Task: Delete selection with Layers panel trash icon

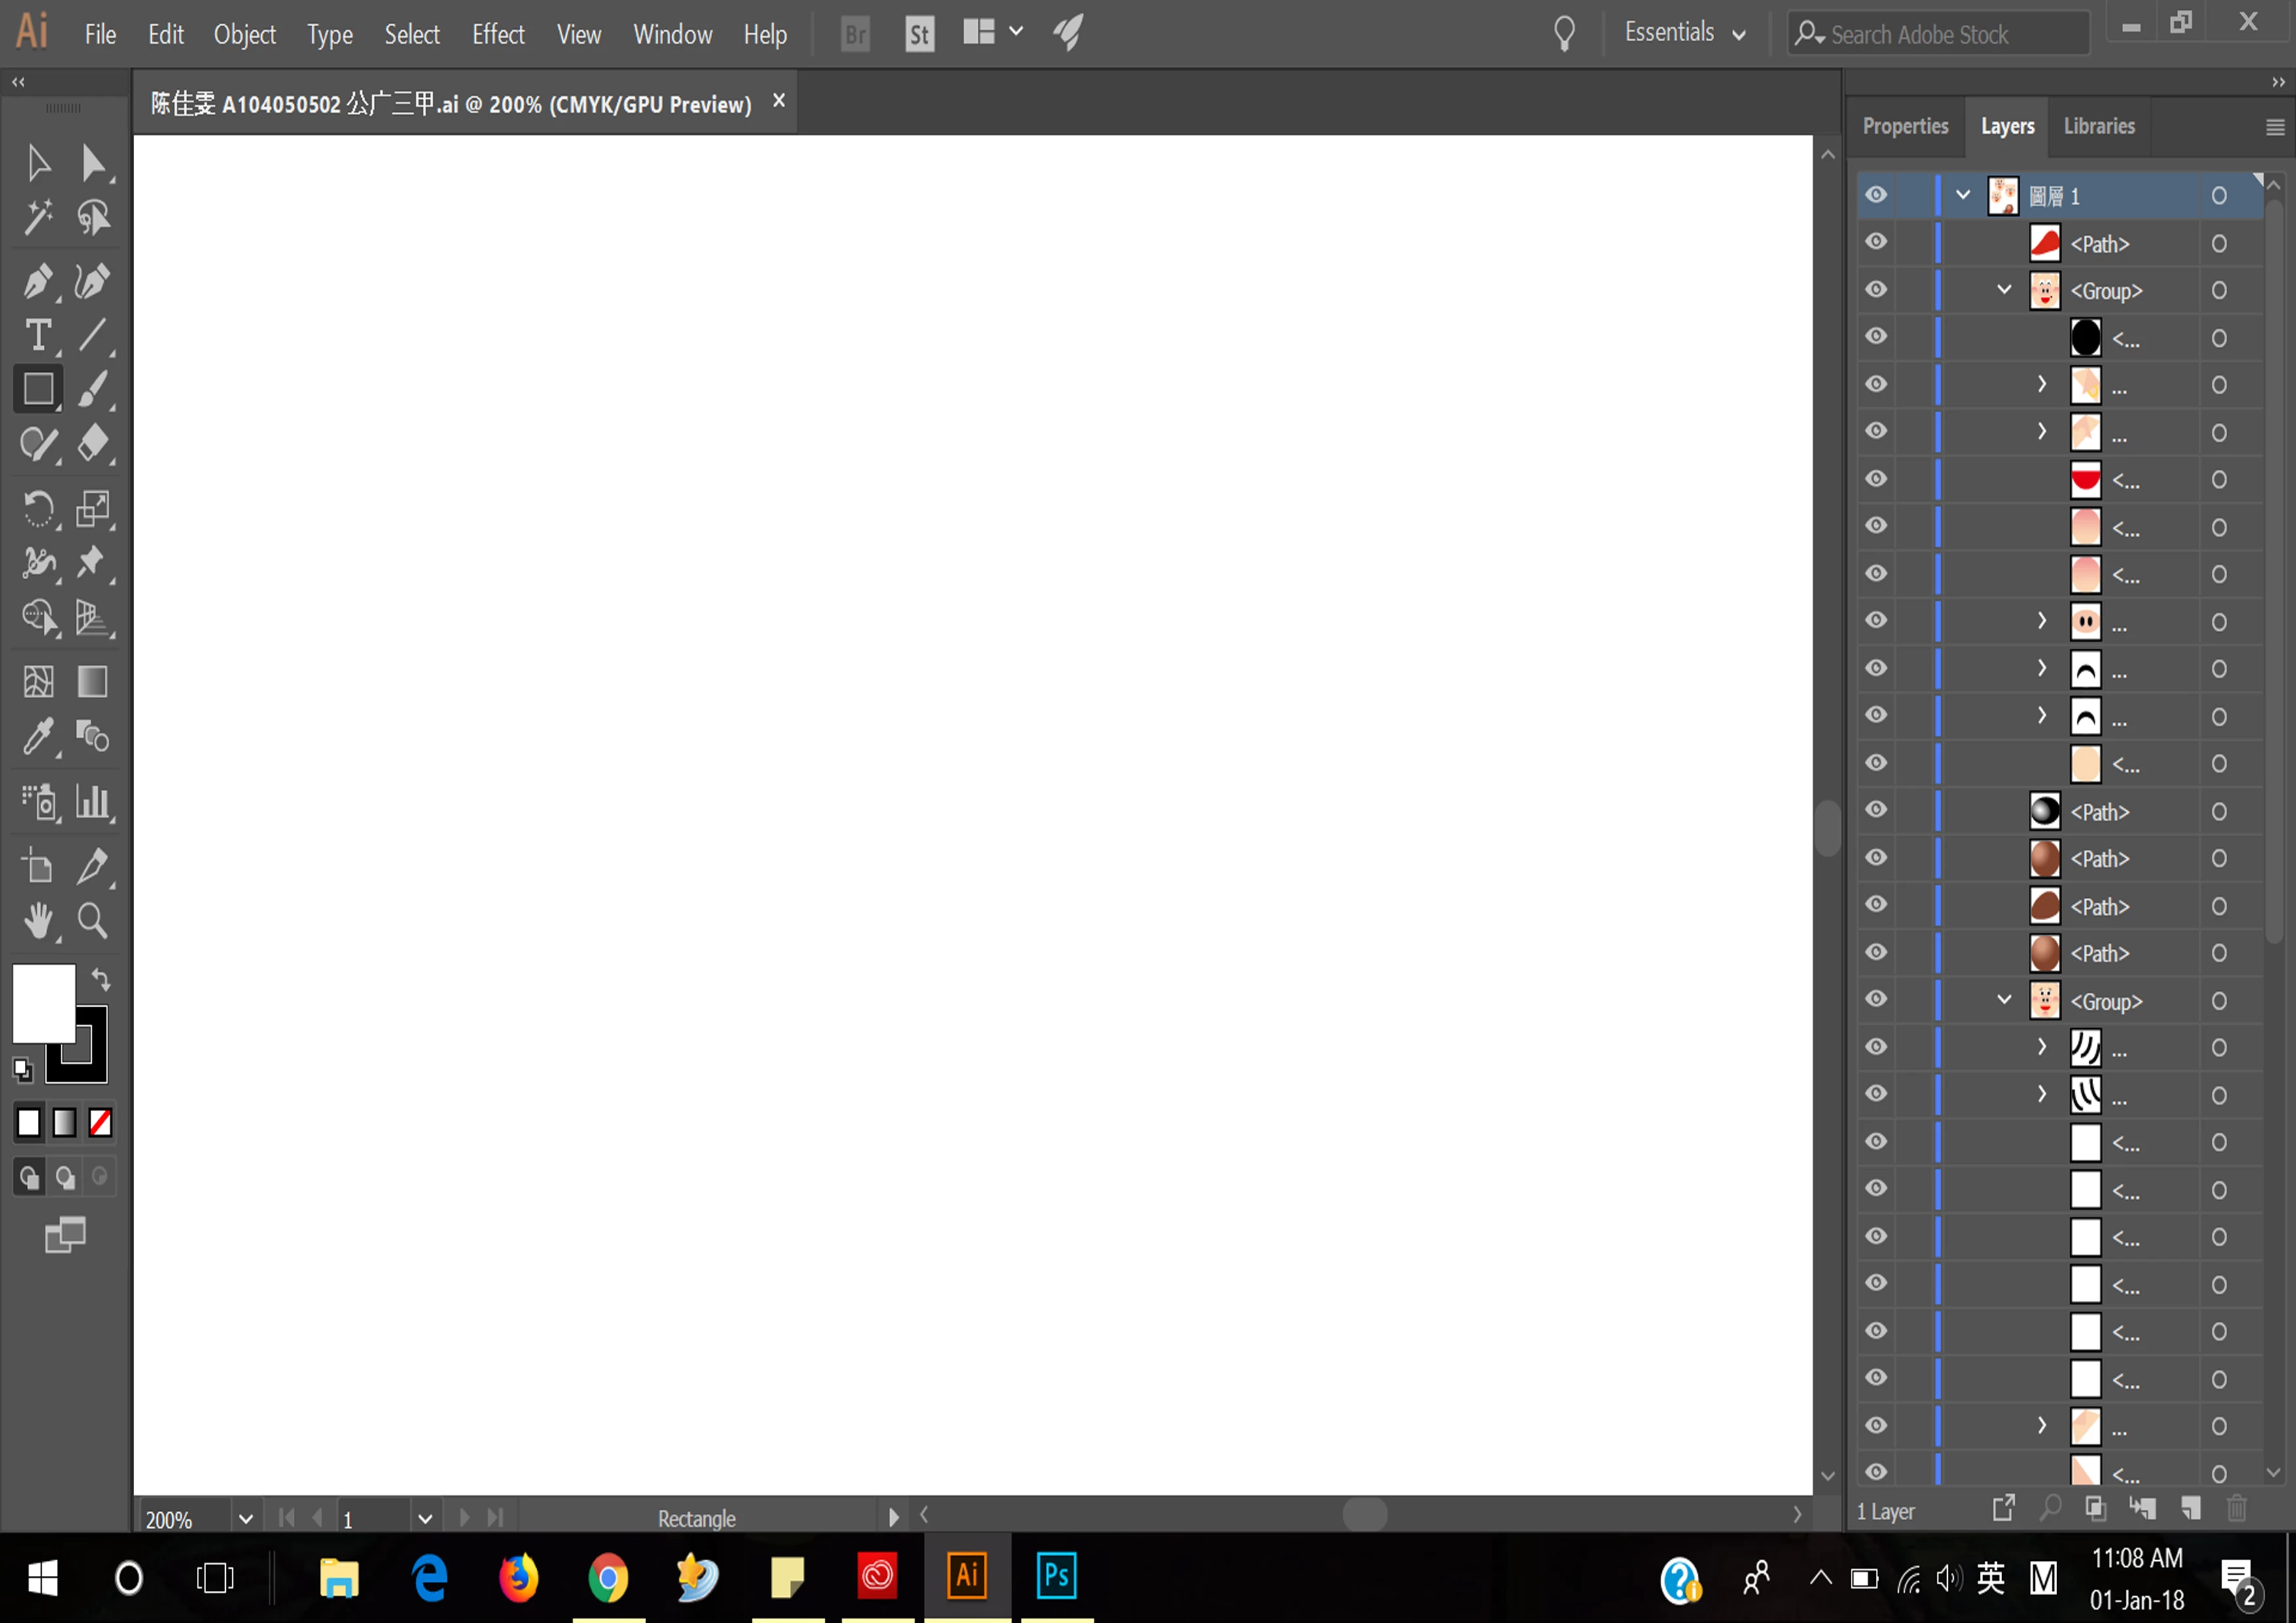Action: pyautogui.click(x=2238, y=1508)
